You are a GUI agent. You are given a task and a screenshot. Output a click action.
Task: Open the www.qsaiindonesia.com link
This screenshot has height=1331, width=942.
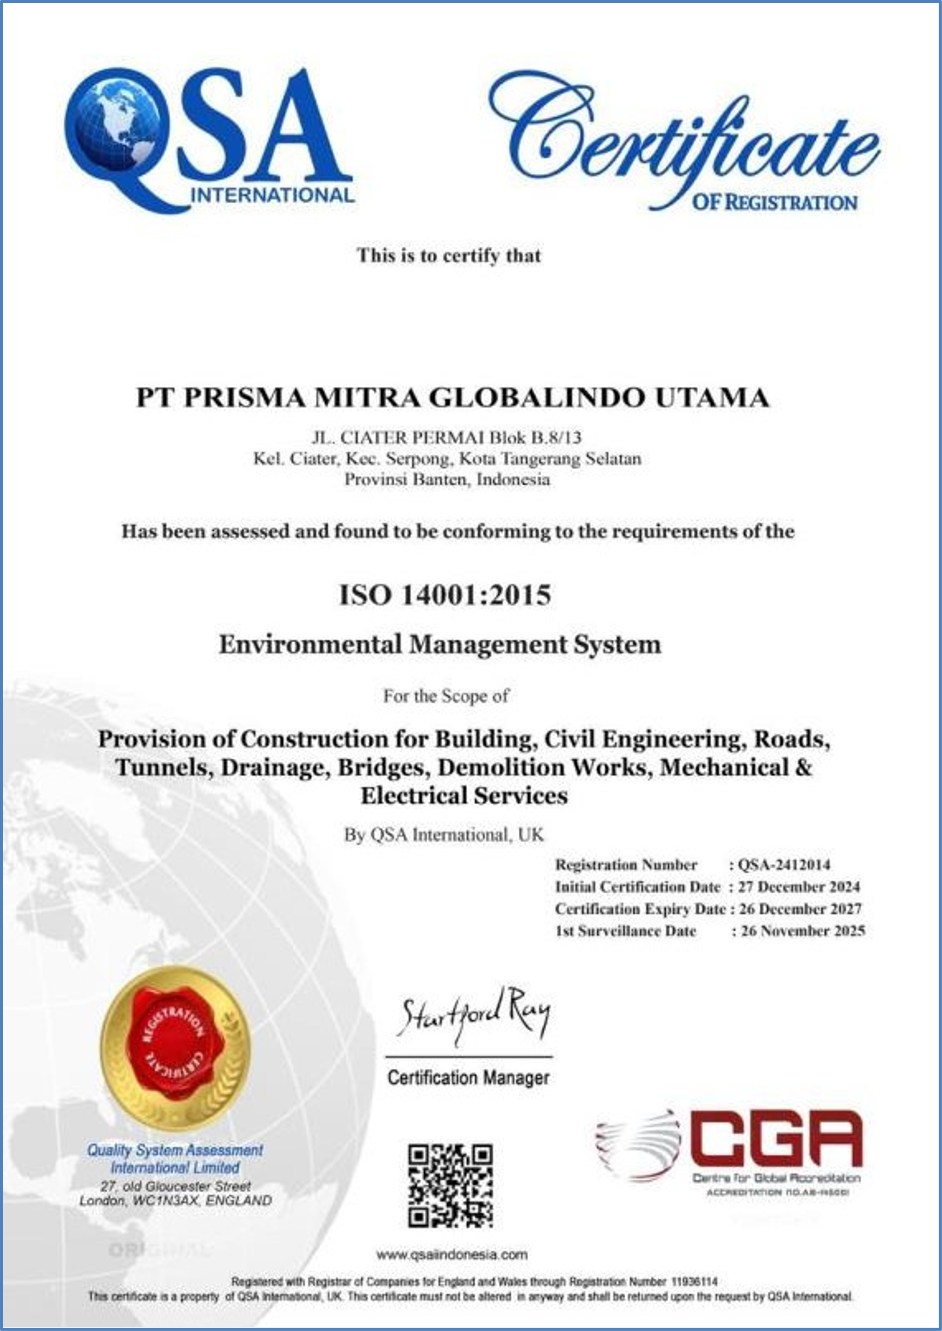[x=452, y=1254]
